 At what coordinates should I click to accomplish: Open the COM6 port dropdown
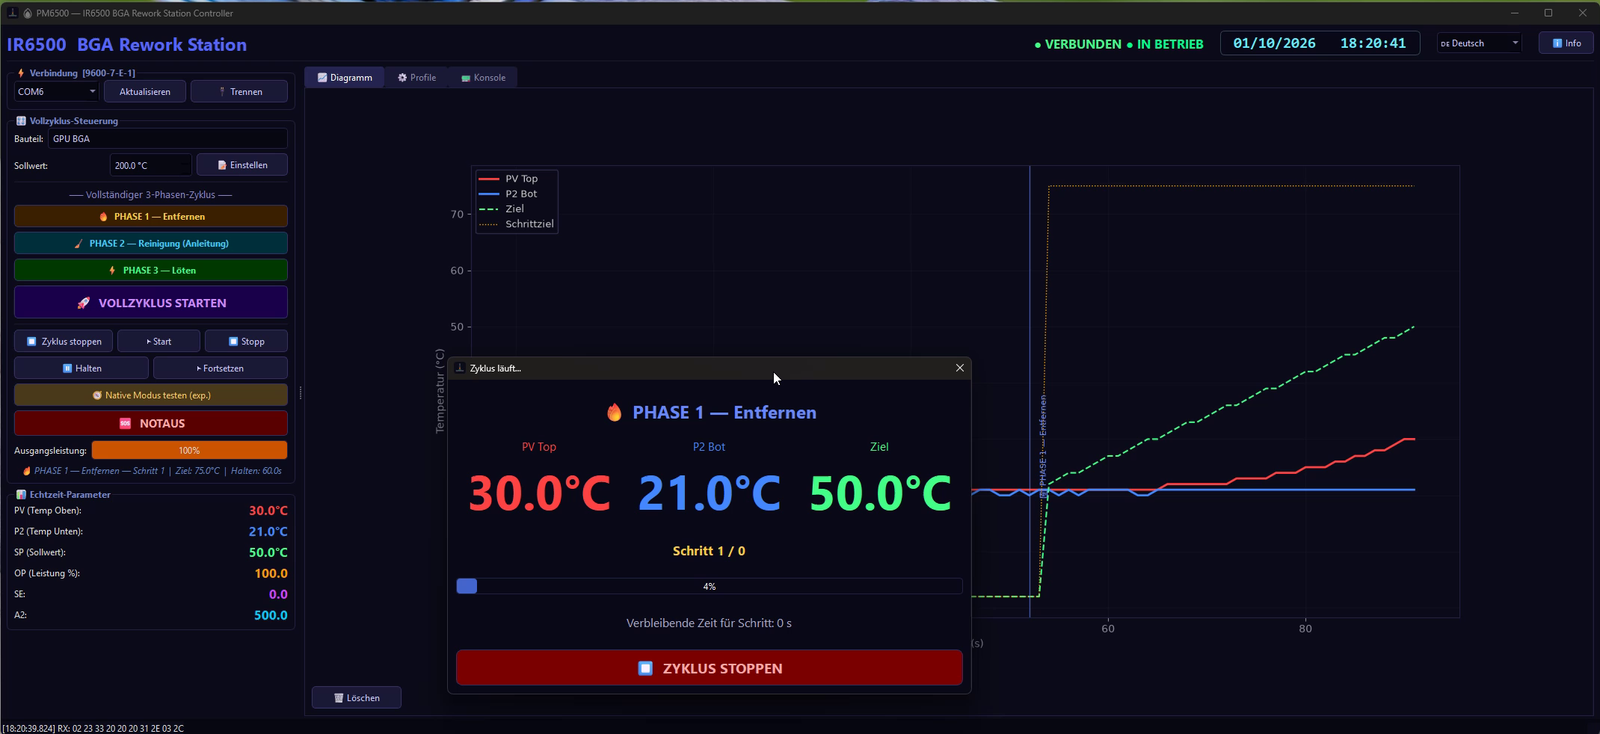(x=56, y=91)
